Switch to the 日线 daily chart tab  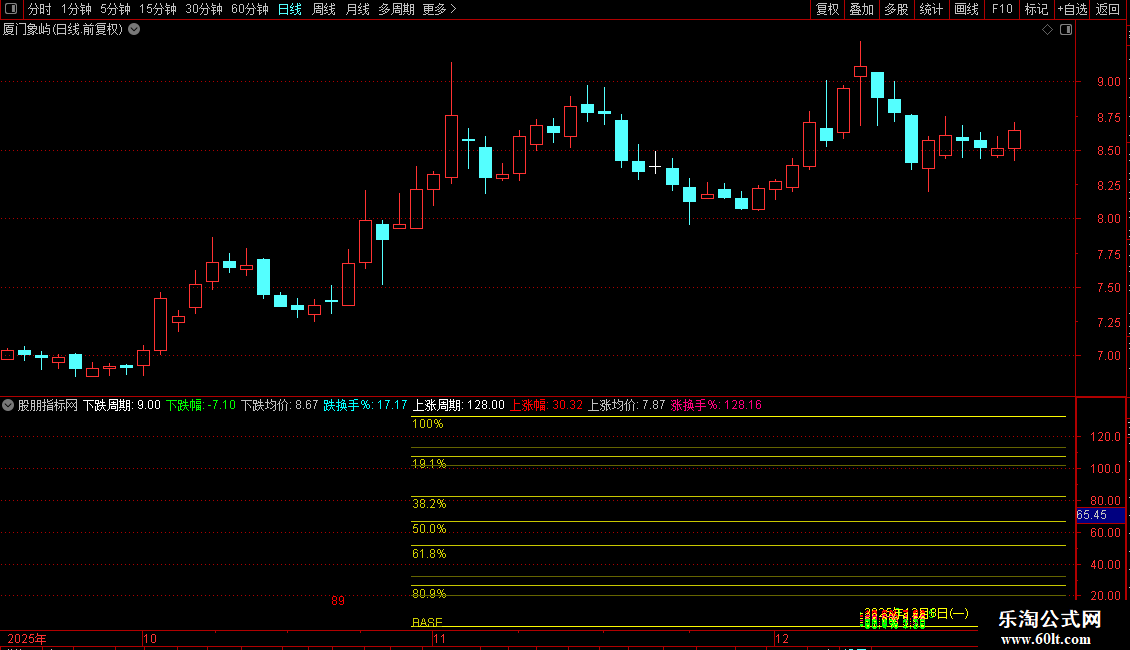[290, 9]
